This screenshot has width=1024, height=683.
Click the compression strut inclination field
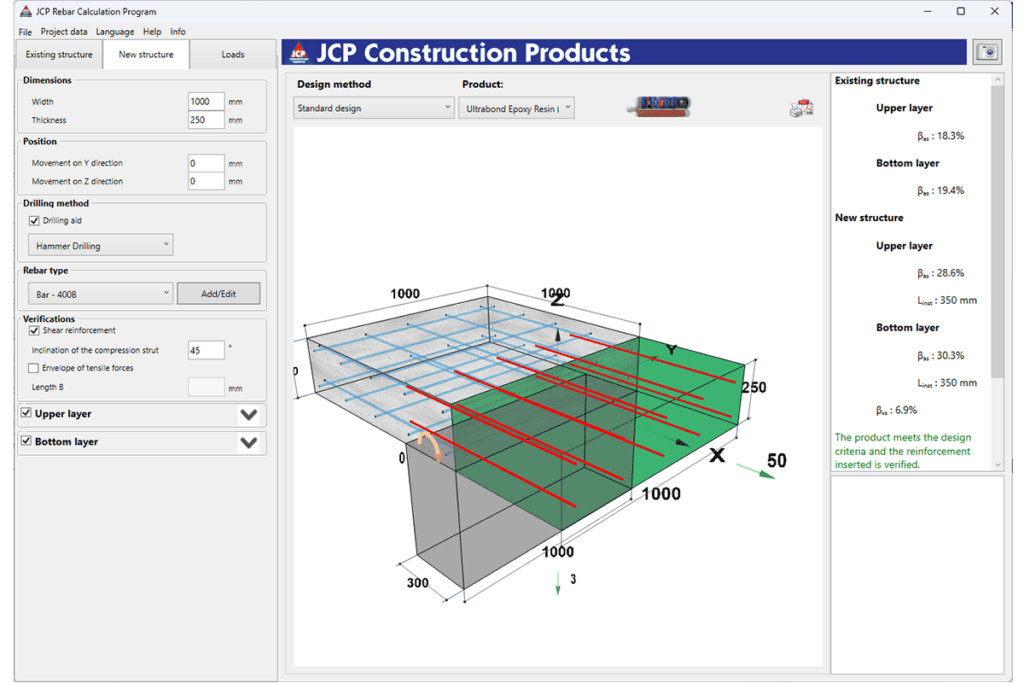click(x=206, y=350)
